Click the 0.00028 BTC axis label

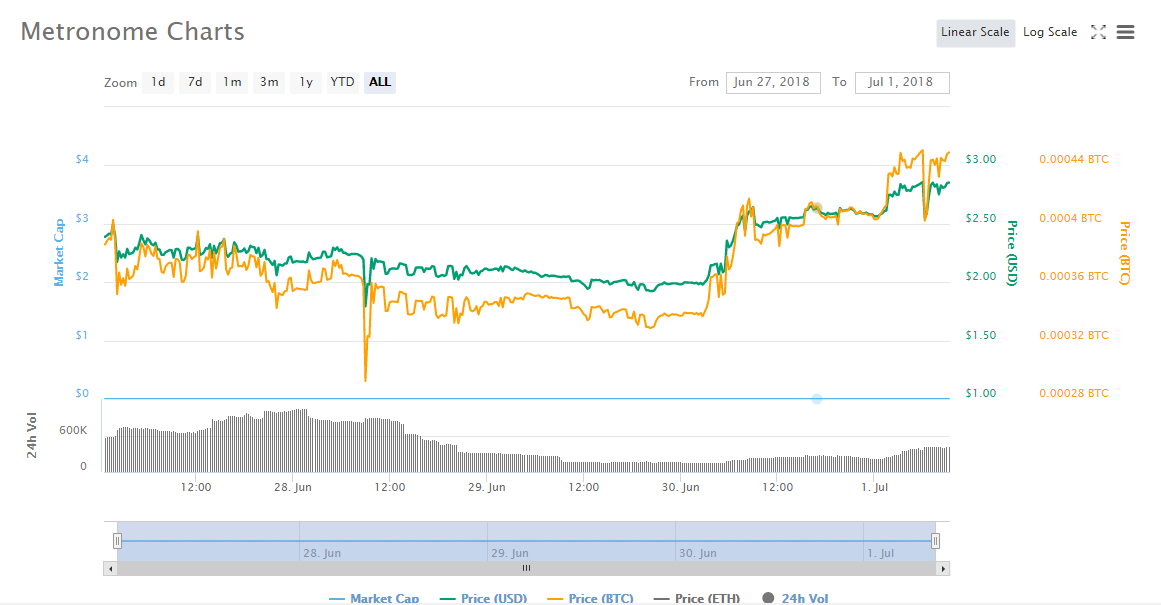click(1074, 393)
